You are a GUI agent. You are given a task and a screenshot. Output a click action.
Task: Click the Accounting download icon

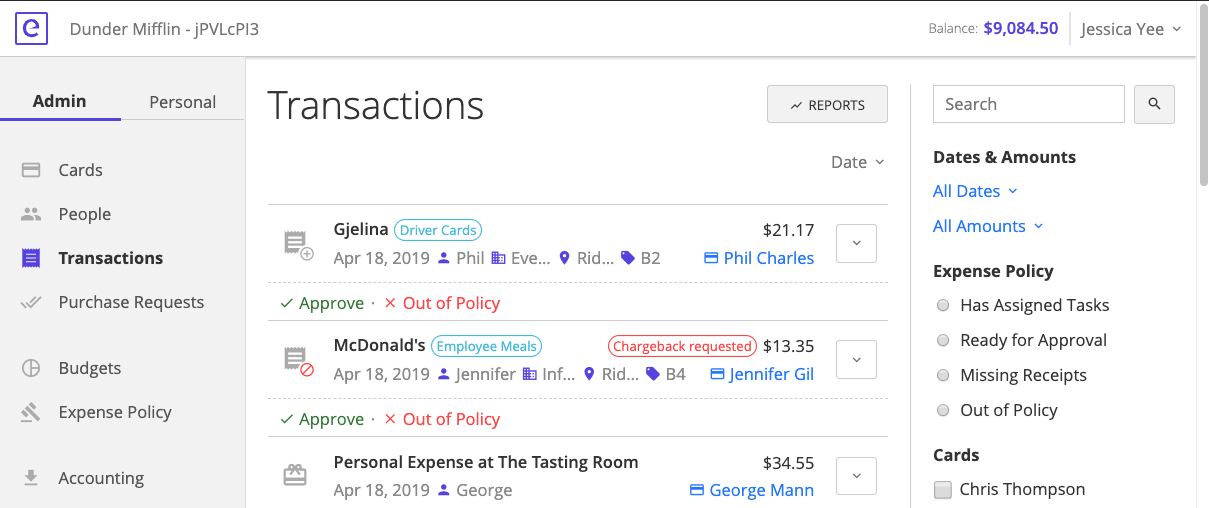coord(31,478)
